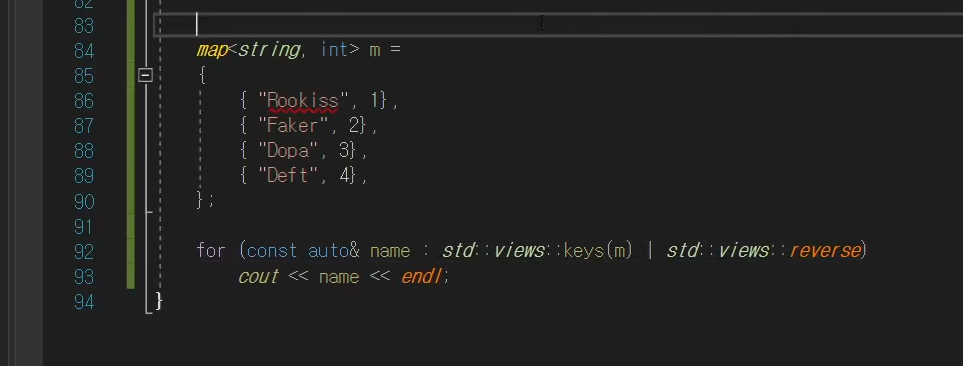The width and height of the screenshot is (963, 366).
Task: Click the auto& keyword in the loop
Action: click(x=333, y=251)
